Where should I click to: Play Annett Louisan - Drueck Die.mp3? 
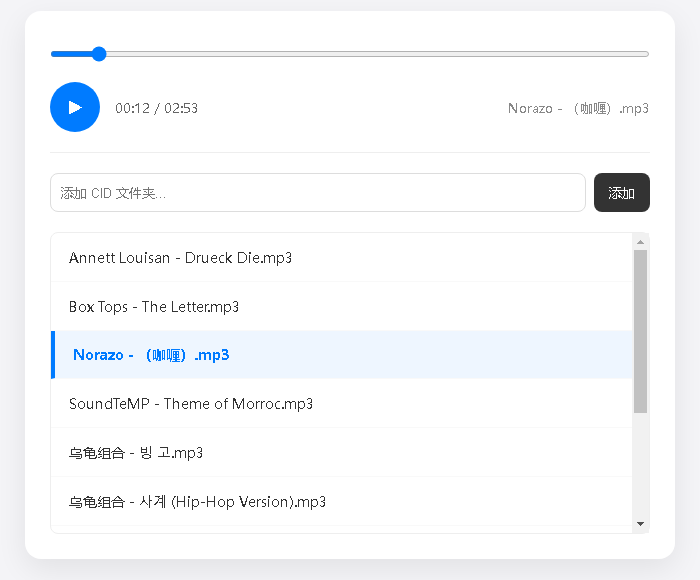(x=180, y=258)
